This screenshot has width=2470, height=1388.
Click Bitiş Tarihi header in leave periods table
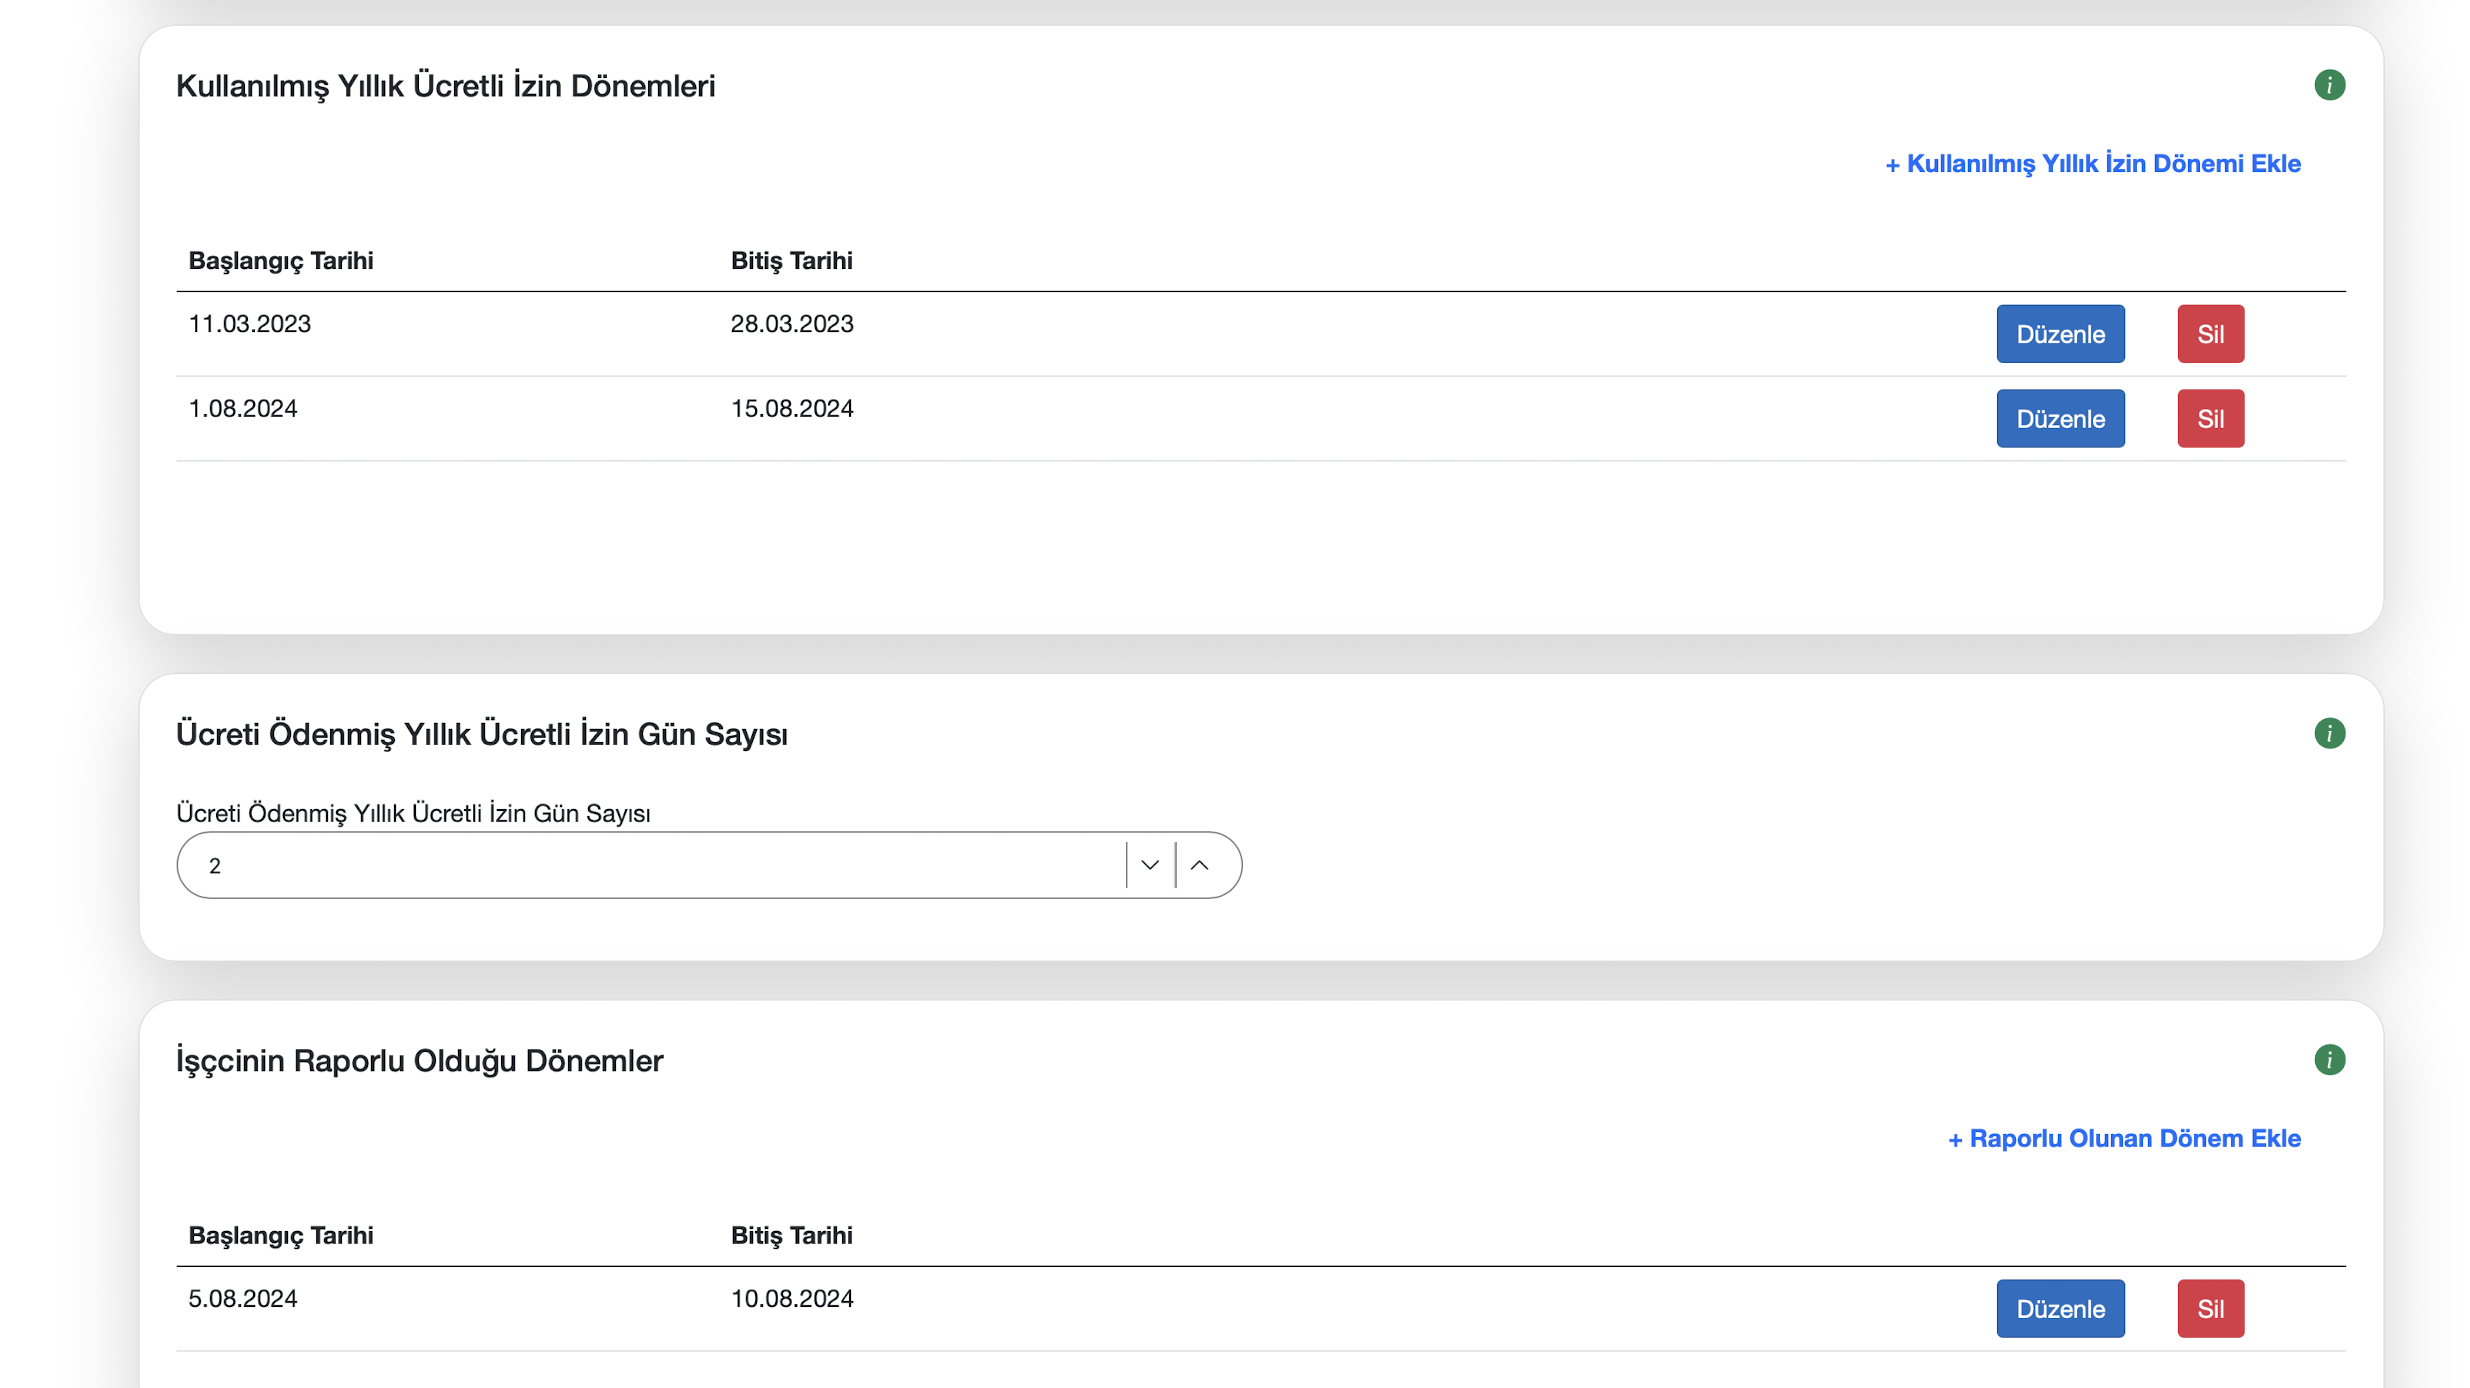click(x=791, y=260)
